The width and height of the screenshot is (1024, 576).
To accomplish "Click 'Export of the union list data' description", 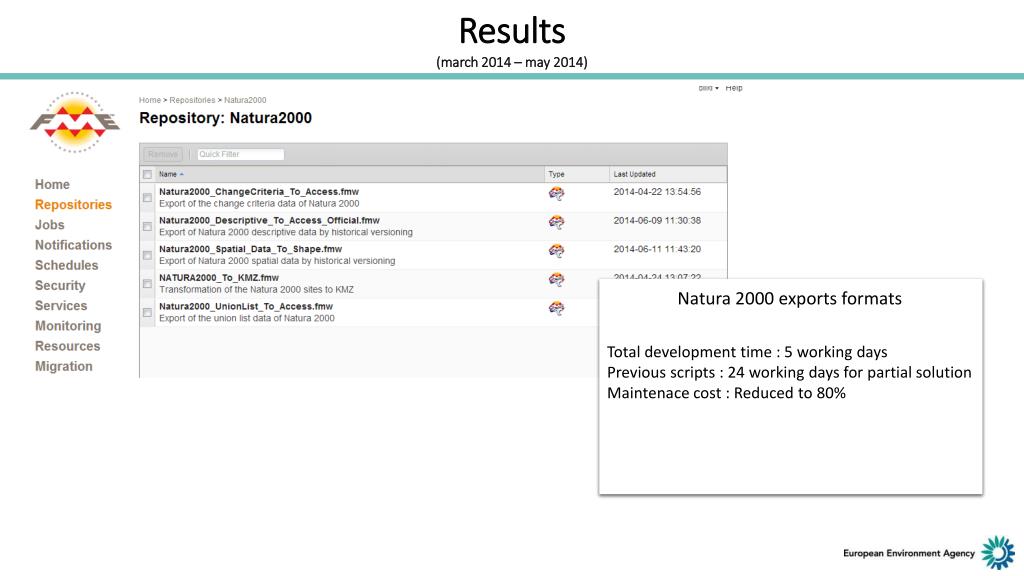I will pos(246,319).
